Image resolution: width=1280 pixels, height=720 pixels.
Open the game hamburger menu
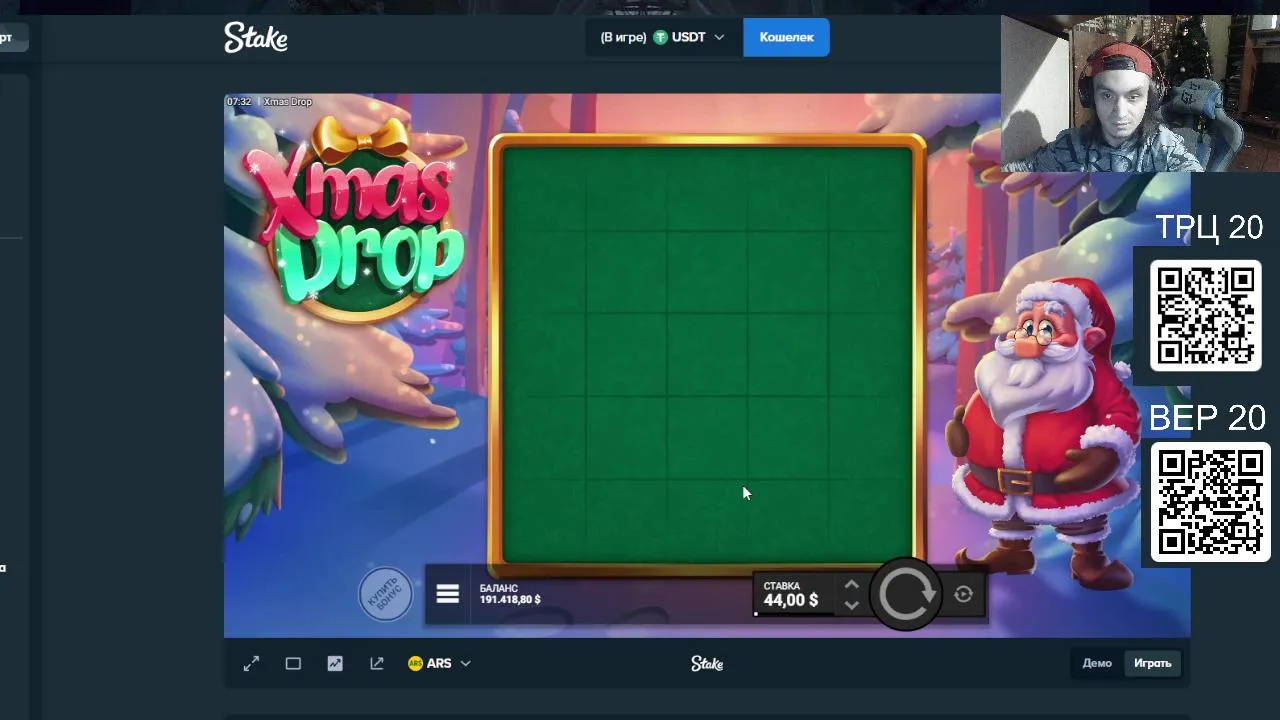tap(447, 594)
